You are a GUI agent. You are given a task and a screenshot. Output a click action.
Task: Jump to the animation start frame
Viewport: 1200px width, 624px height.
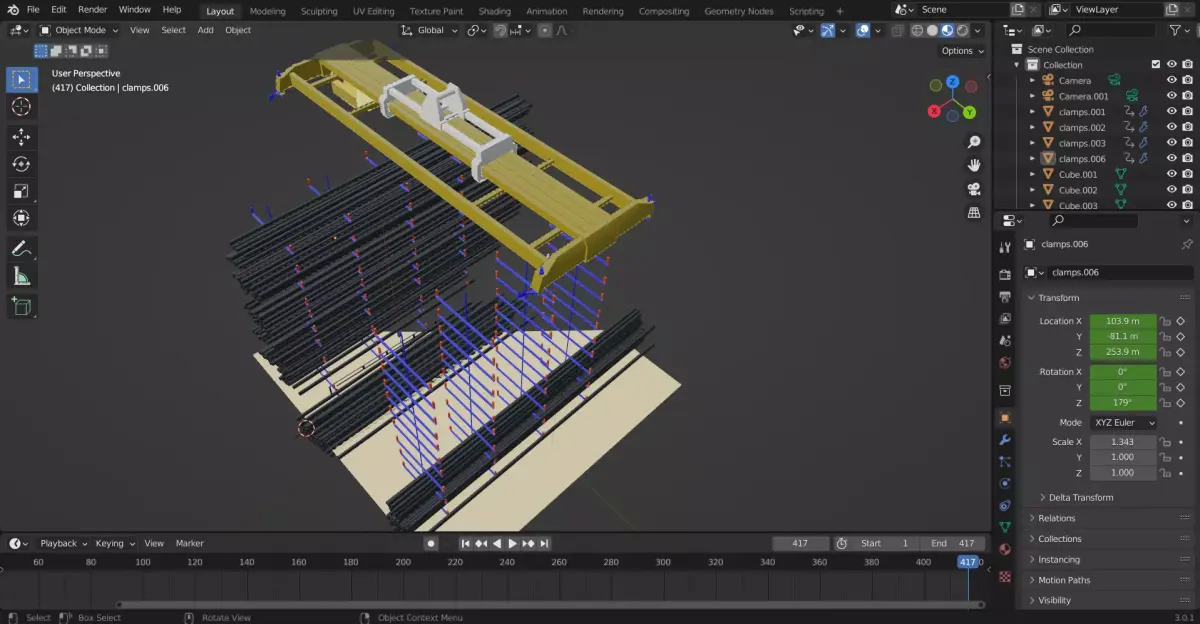tap(465, 543)
